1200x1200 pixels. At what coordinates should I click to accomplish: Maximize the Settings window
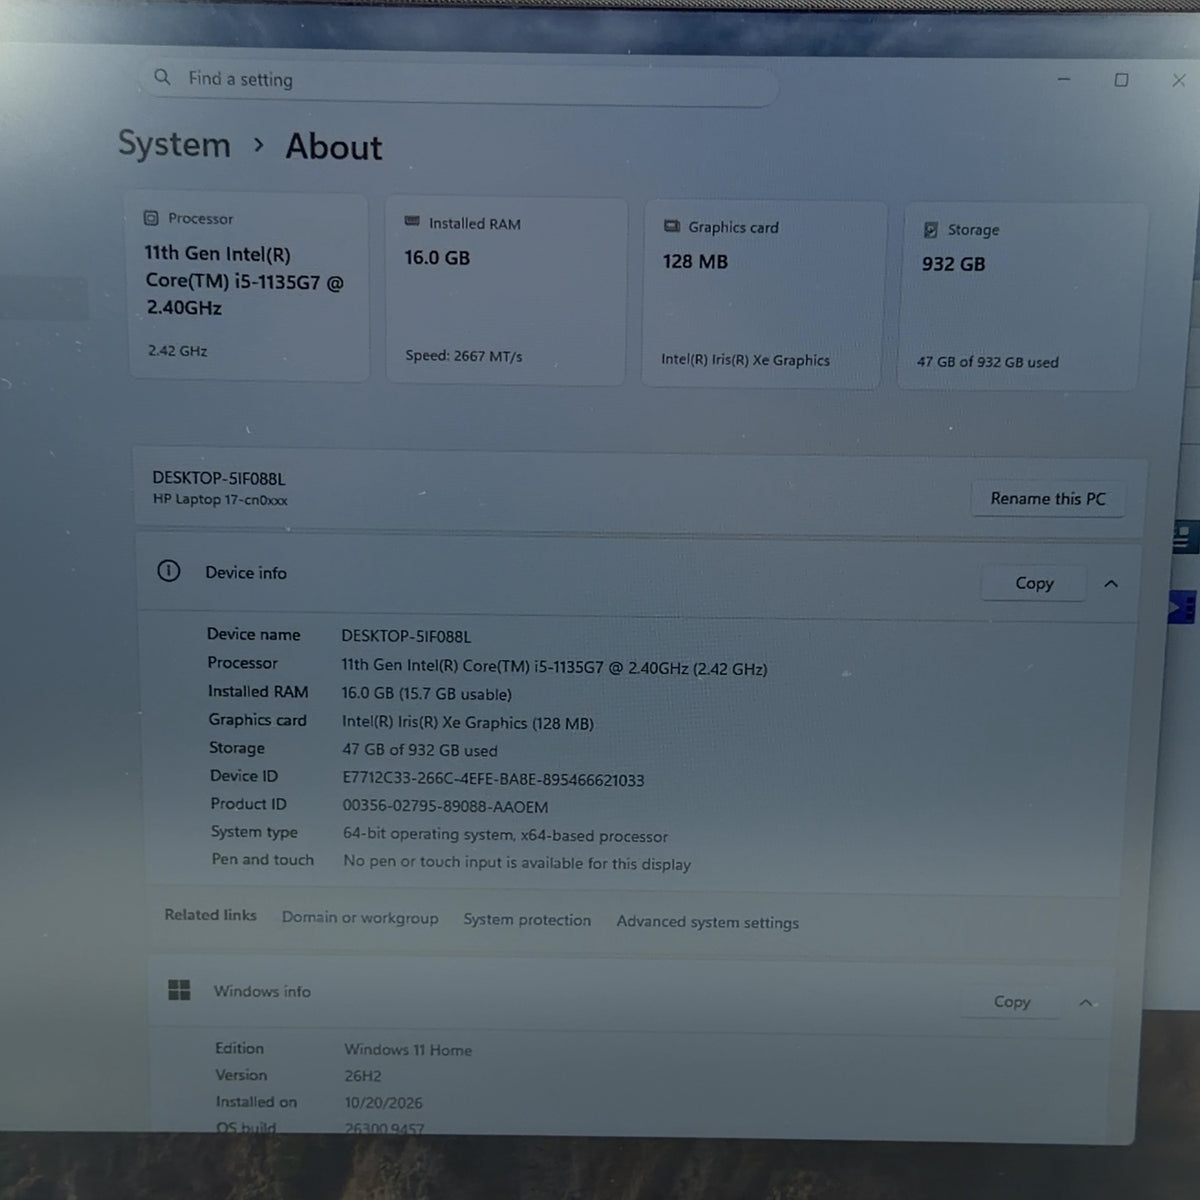(x=1121, y=80)
